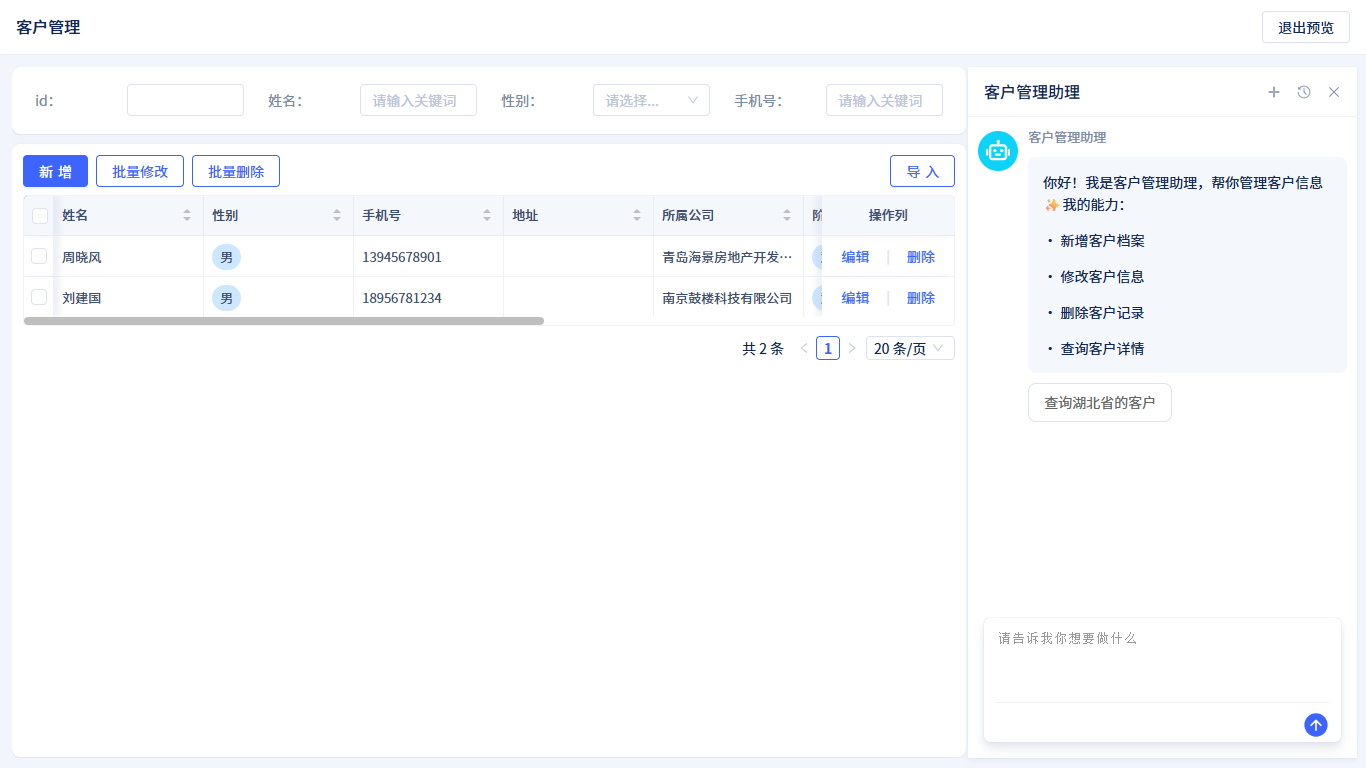
Task: Click the 新增 button
Action: (55, 171)
